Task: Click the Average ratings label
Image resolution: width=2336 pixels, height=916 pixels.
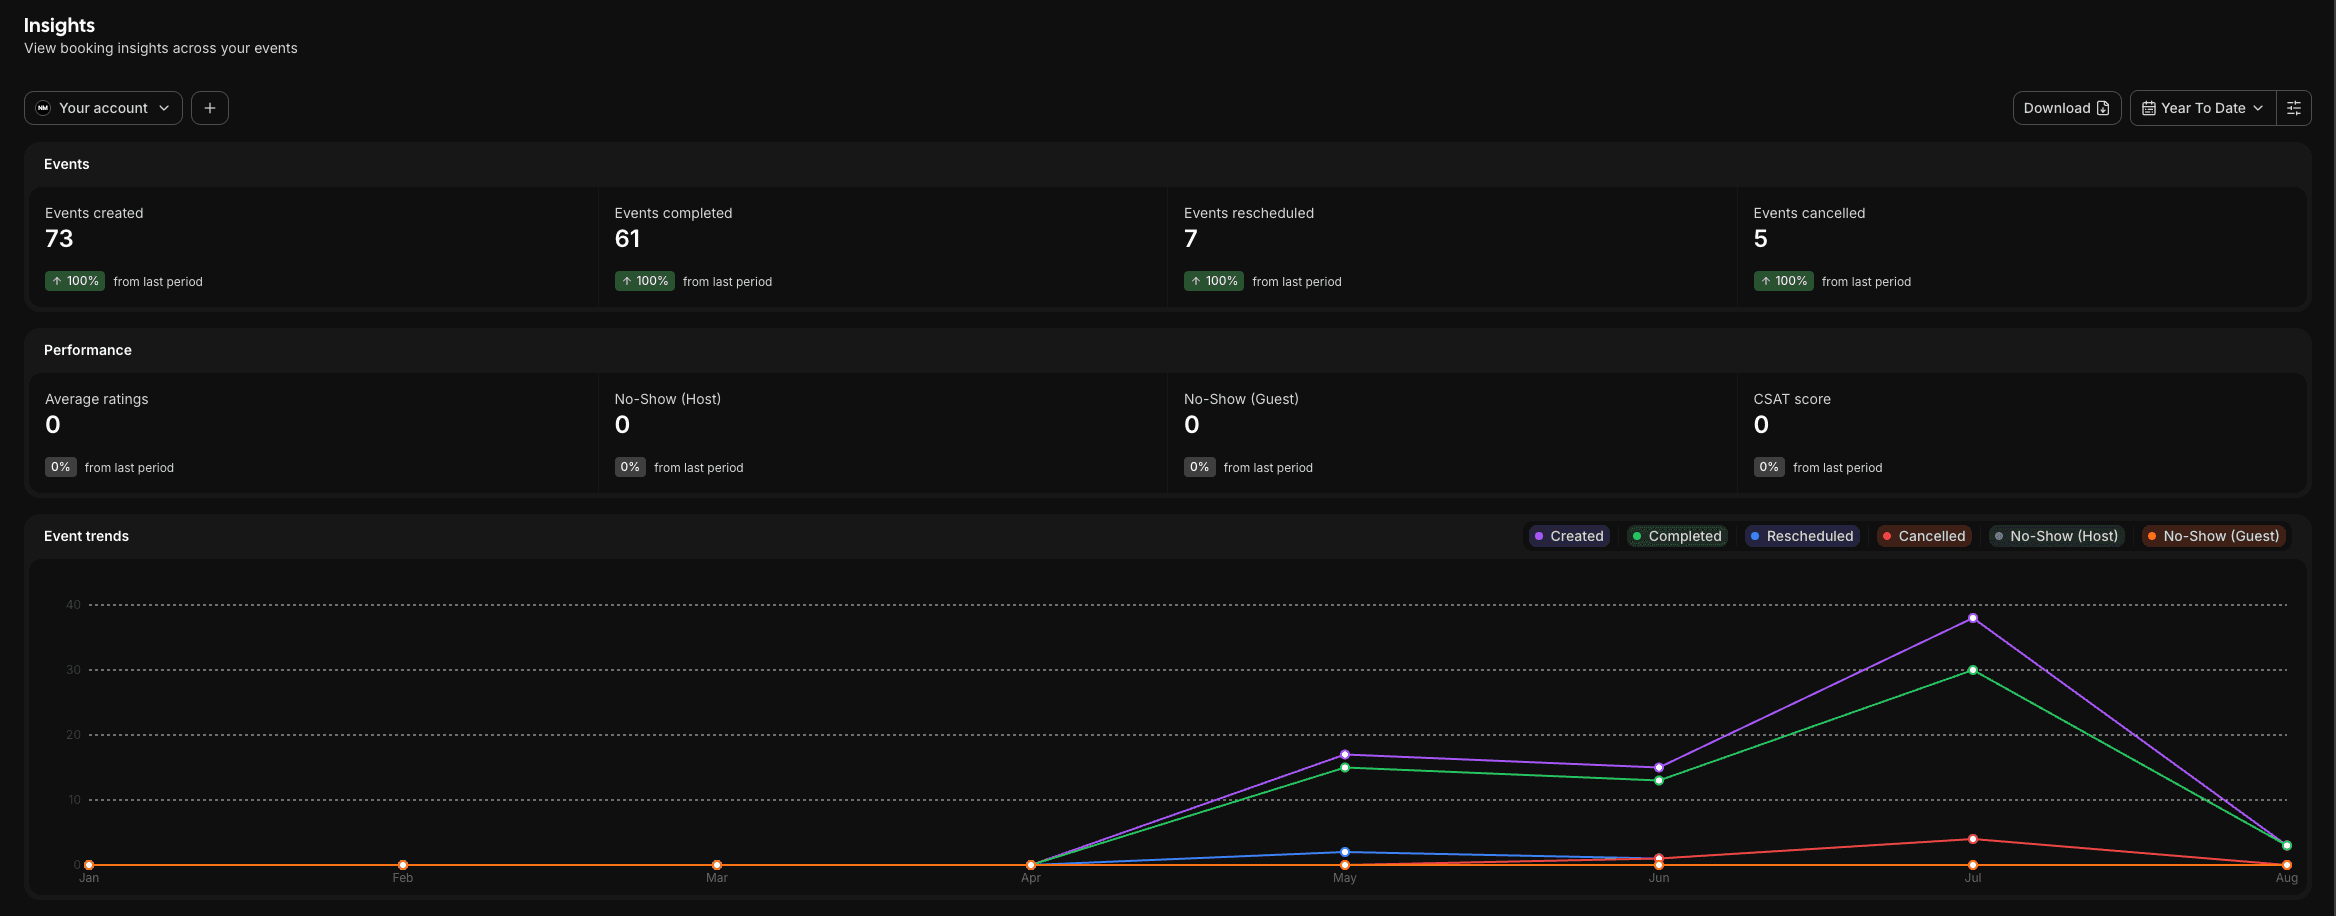Action: [x=96, y=399]
